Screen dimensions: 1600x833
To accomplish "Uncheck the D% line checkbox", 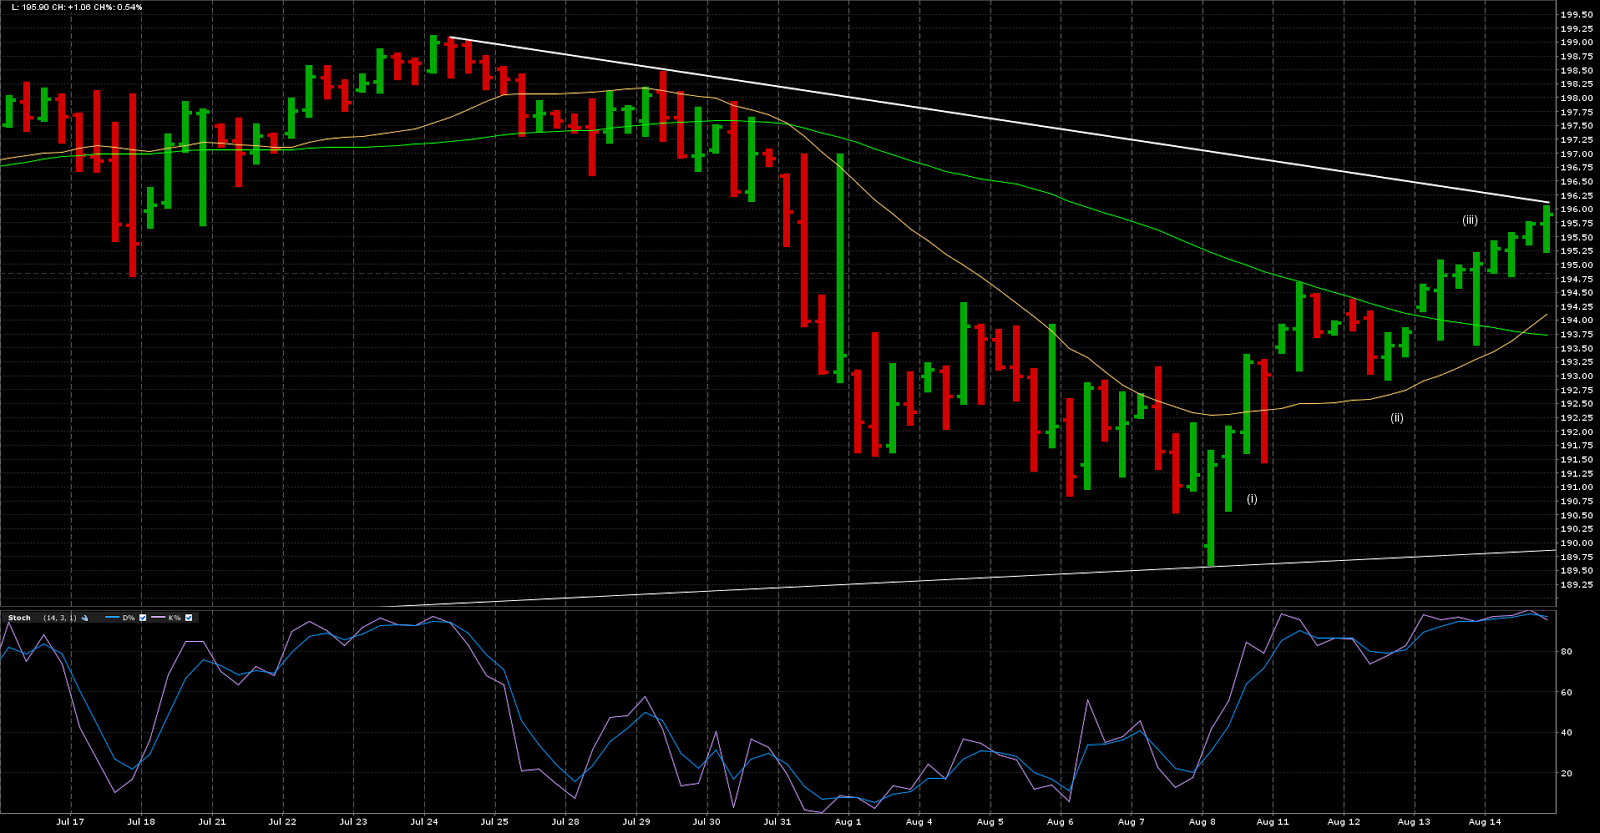I will [x=143, y=618].
